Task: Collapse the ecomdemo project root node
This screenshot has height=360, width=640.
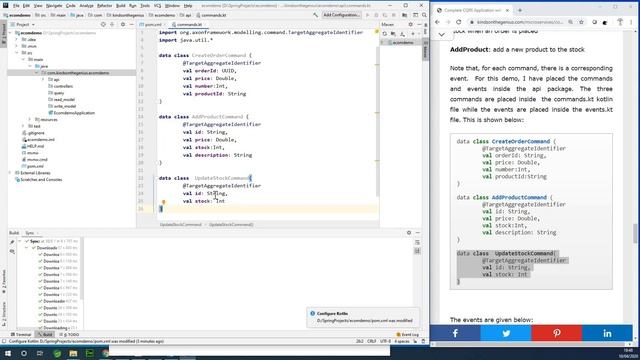Action: click(x=10, y=33)
